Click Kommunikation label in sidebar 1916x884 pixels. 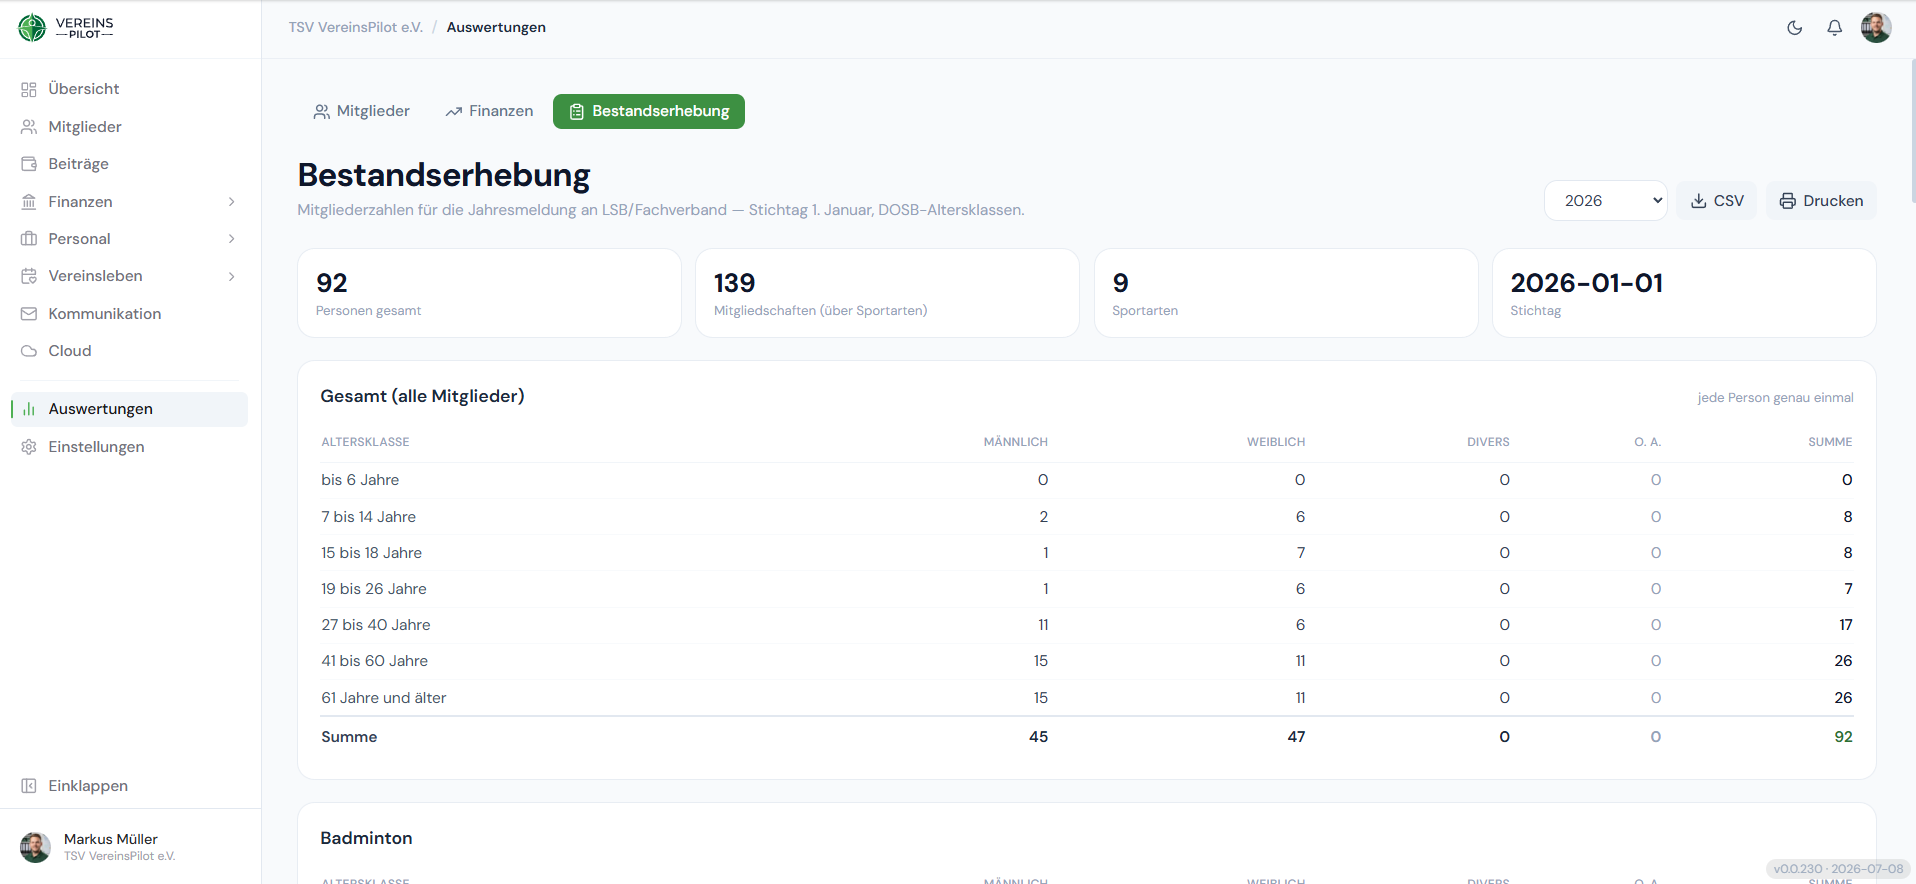tap(105, 314)
